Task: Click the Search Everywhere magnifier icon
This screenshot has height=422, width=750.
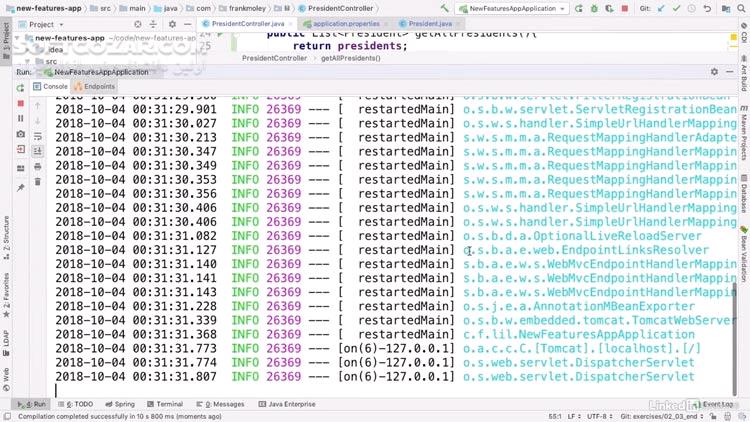Action: point(741,9)
